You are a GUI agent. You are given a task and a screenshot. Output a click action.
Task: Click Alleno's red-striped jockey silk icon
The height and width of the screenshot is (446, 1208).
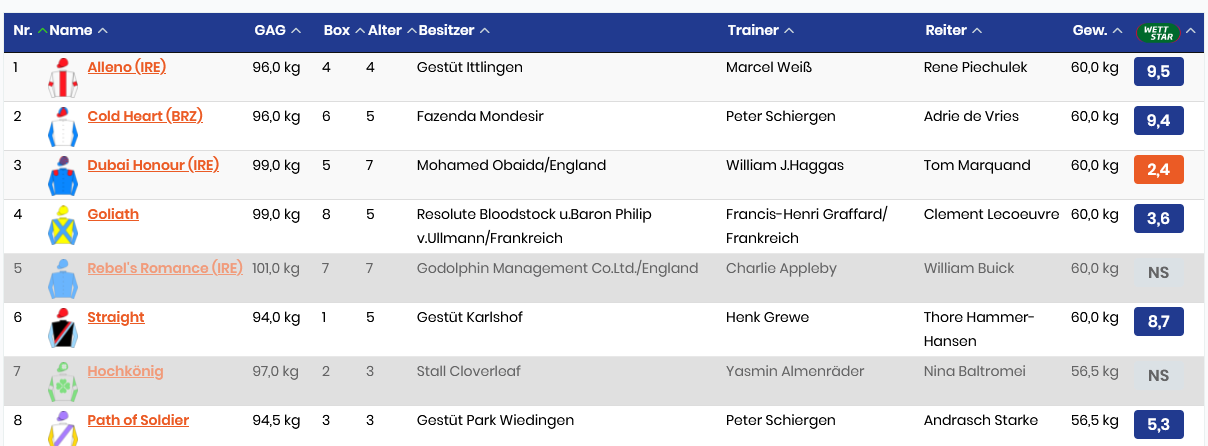point(62,77)
